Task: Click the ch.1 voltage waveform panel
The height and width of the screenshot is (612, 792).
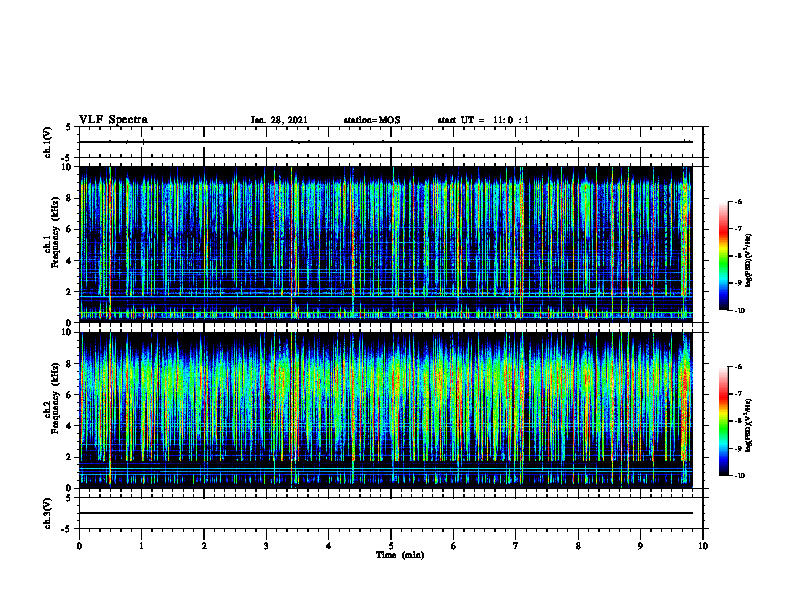Action: [391, 142]
